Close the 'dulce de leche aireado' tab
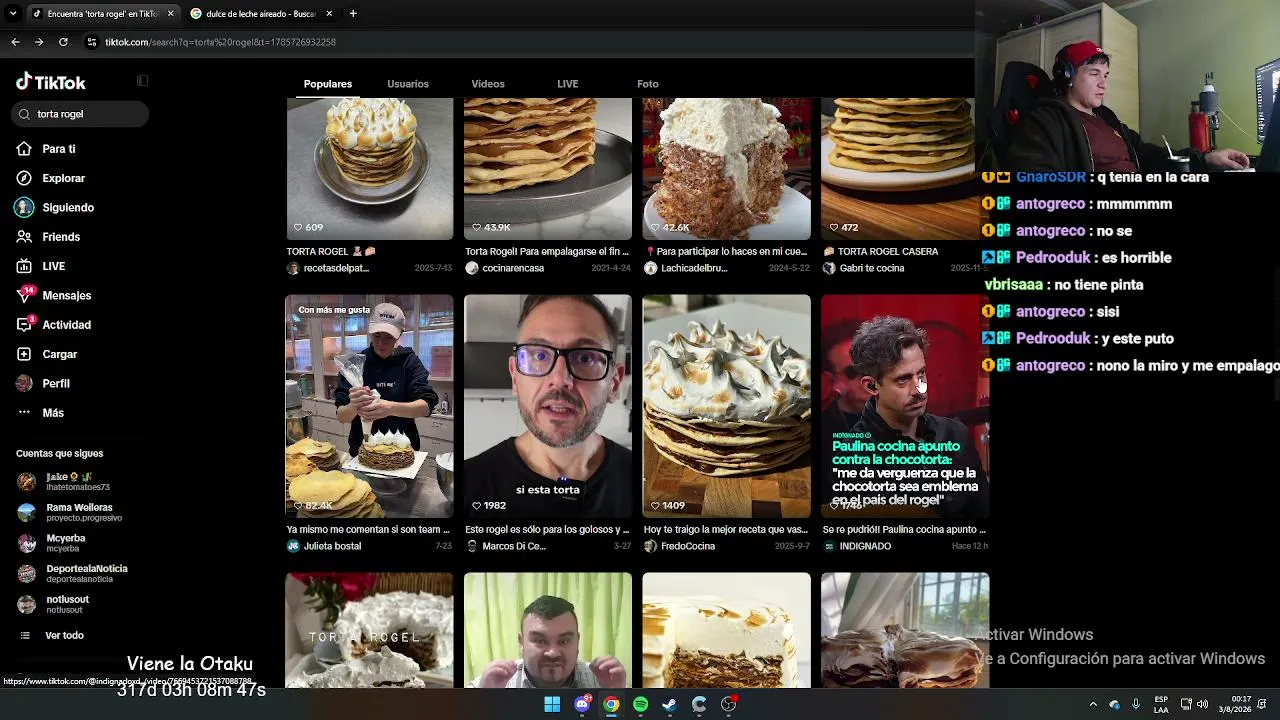The height and width of the screenshot is (720, 1280). [329, 13]
